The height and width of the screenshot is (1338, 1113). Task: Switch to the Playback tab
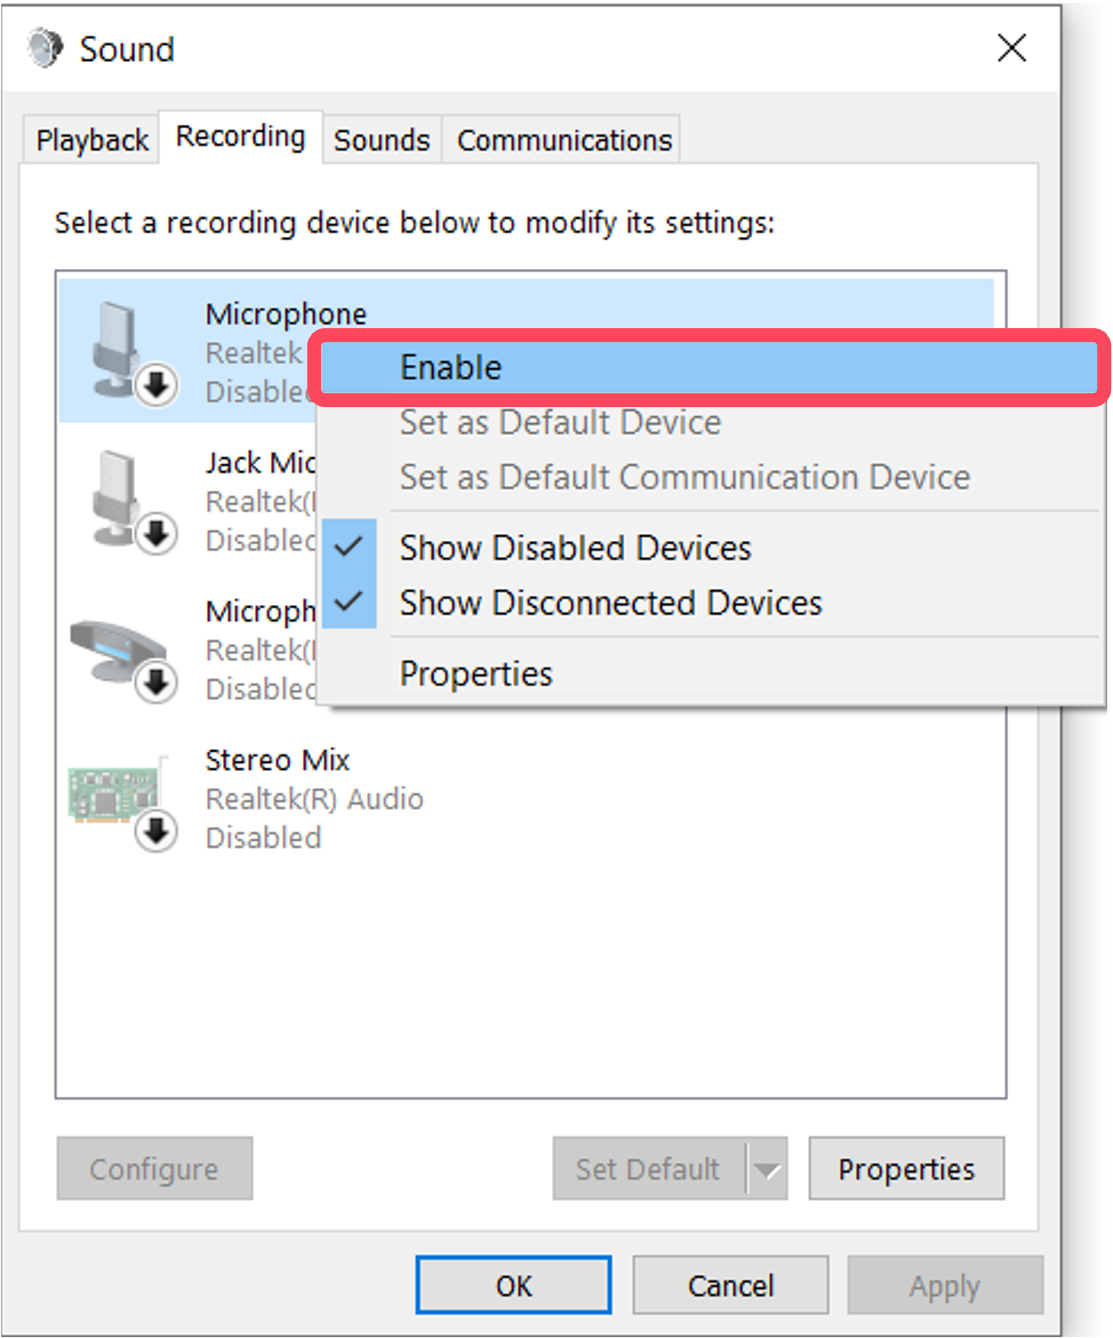92,140
